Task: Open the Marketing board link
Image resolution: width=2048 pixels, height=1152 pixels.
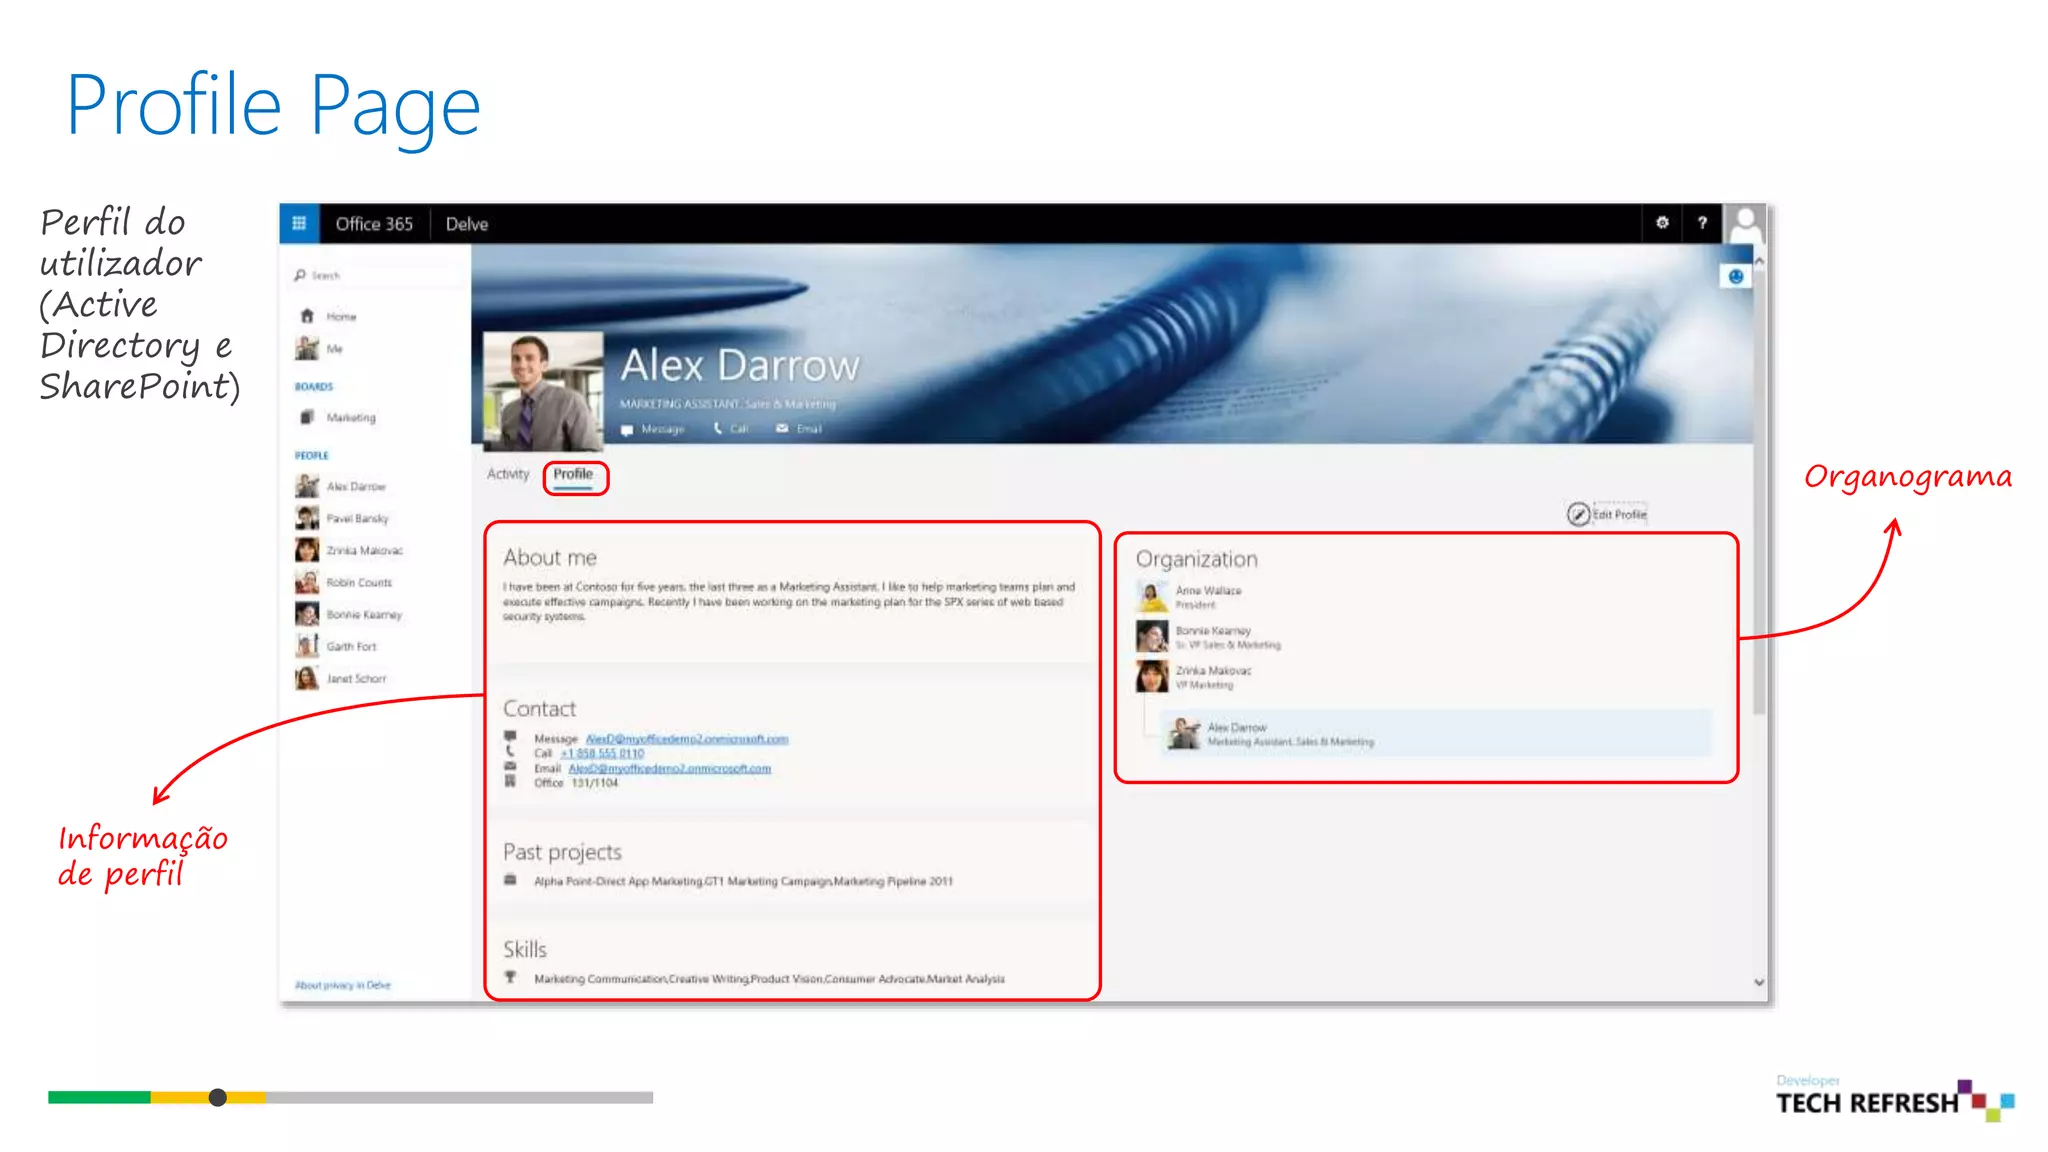Action: coord(351,417)
